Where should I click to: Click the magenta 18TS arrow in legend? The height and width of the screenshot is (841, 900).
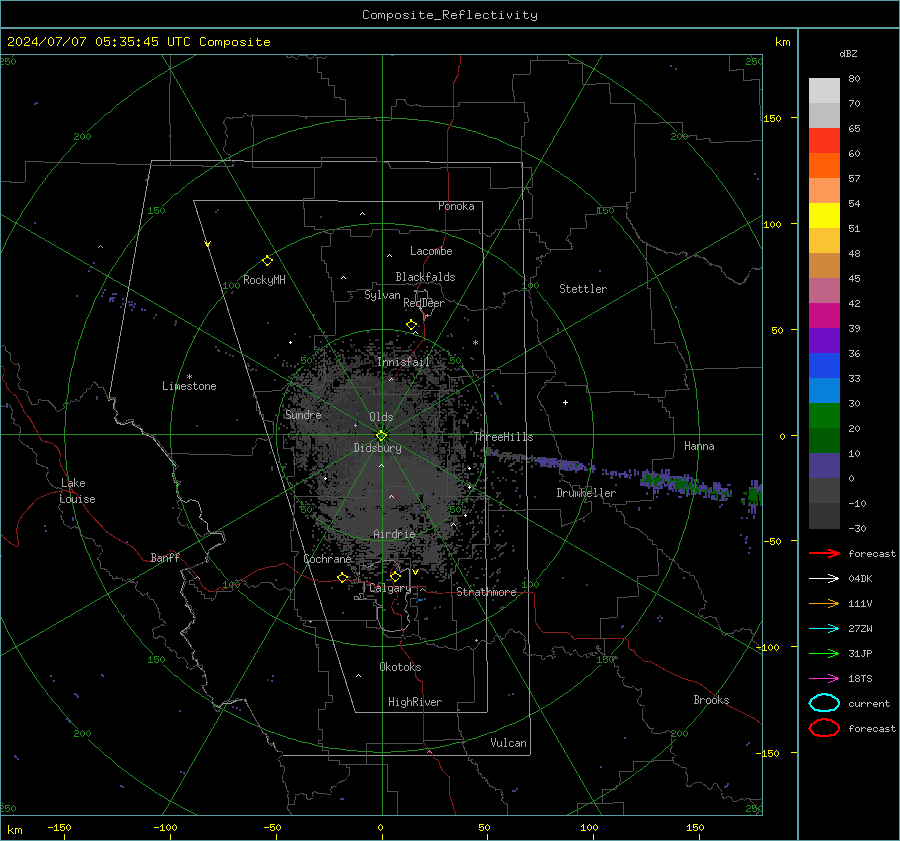pyautogui.click(x=824, y=679)
